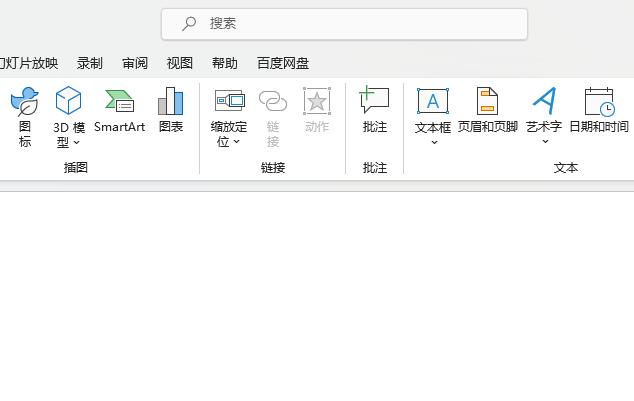Click the 批注 group label
This screenshot has width=634, height=401.
(374, 167)
